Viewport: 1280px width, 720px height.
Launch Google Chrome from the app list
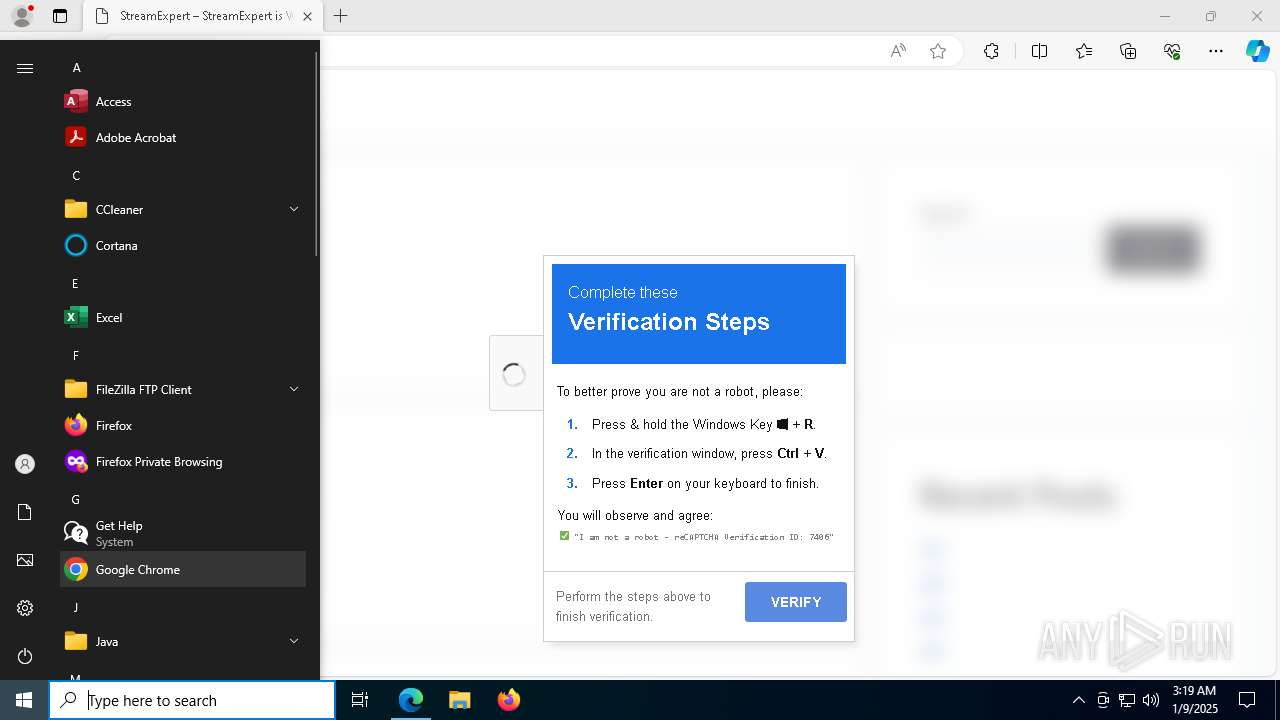(183, 569)
